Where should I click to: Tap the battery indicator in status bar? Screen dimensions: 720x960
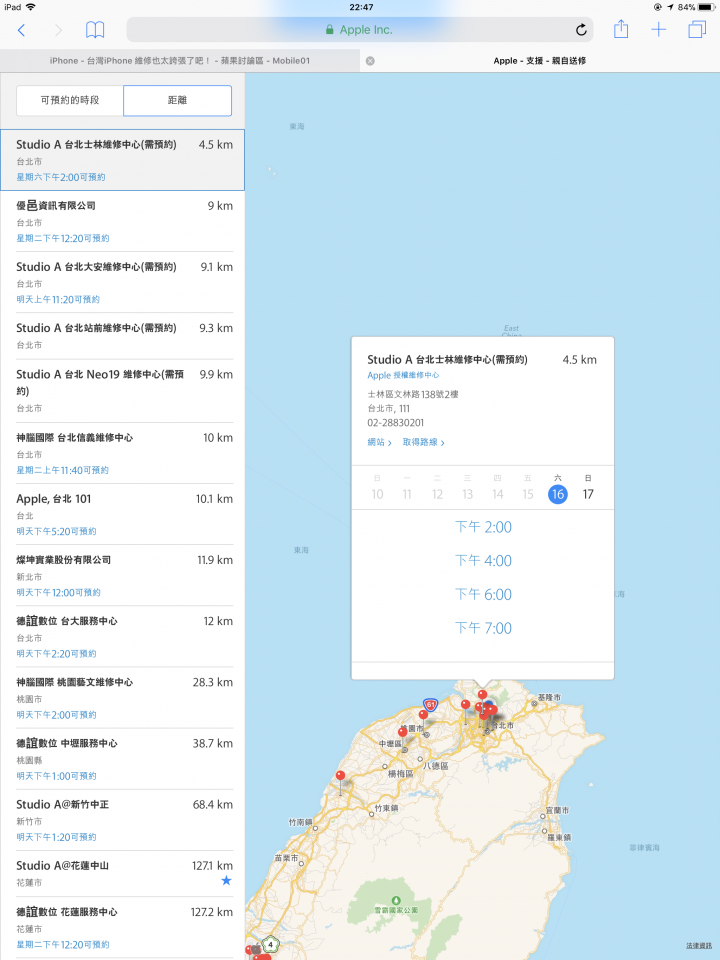click(707, 7)
